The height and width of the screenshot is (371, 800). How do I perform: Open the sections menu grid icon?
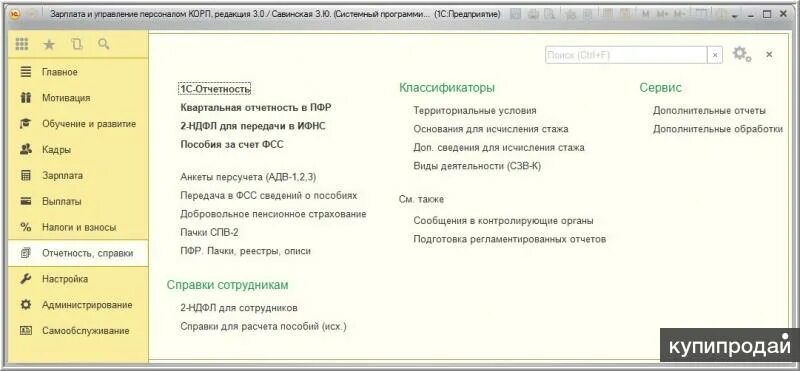point(22,44)
